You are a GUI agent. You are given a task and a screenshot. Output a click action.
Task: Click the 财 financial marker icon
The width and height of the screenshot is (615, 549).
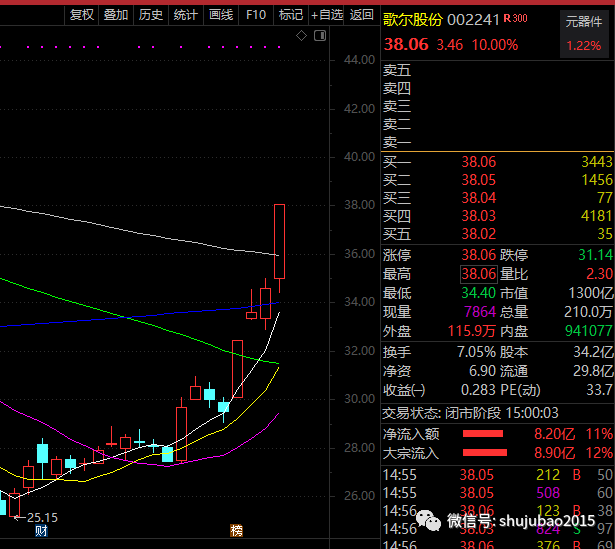pyautogui.click(x=41, y=530)
